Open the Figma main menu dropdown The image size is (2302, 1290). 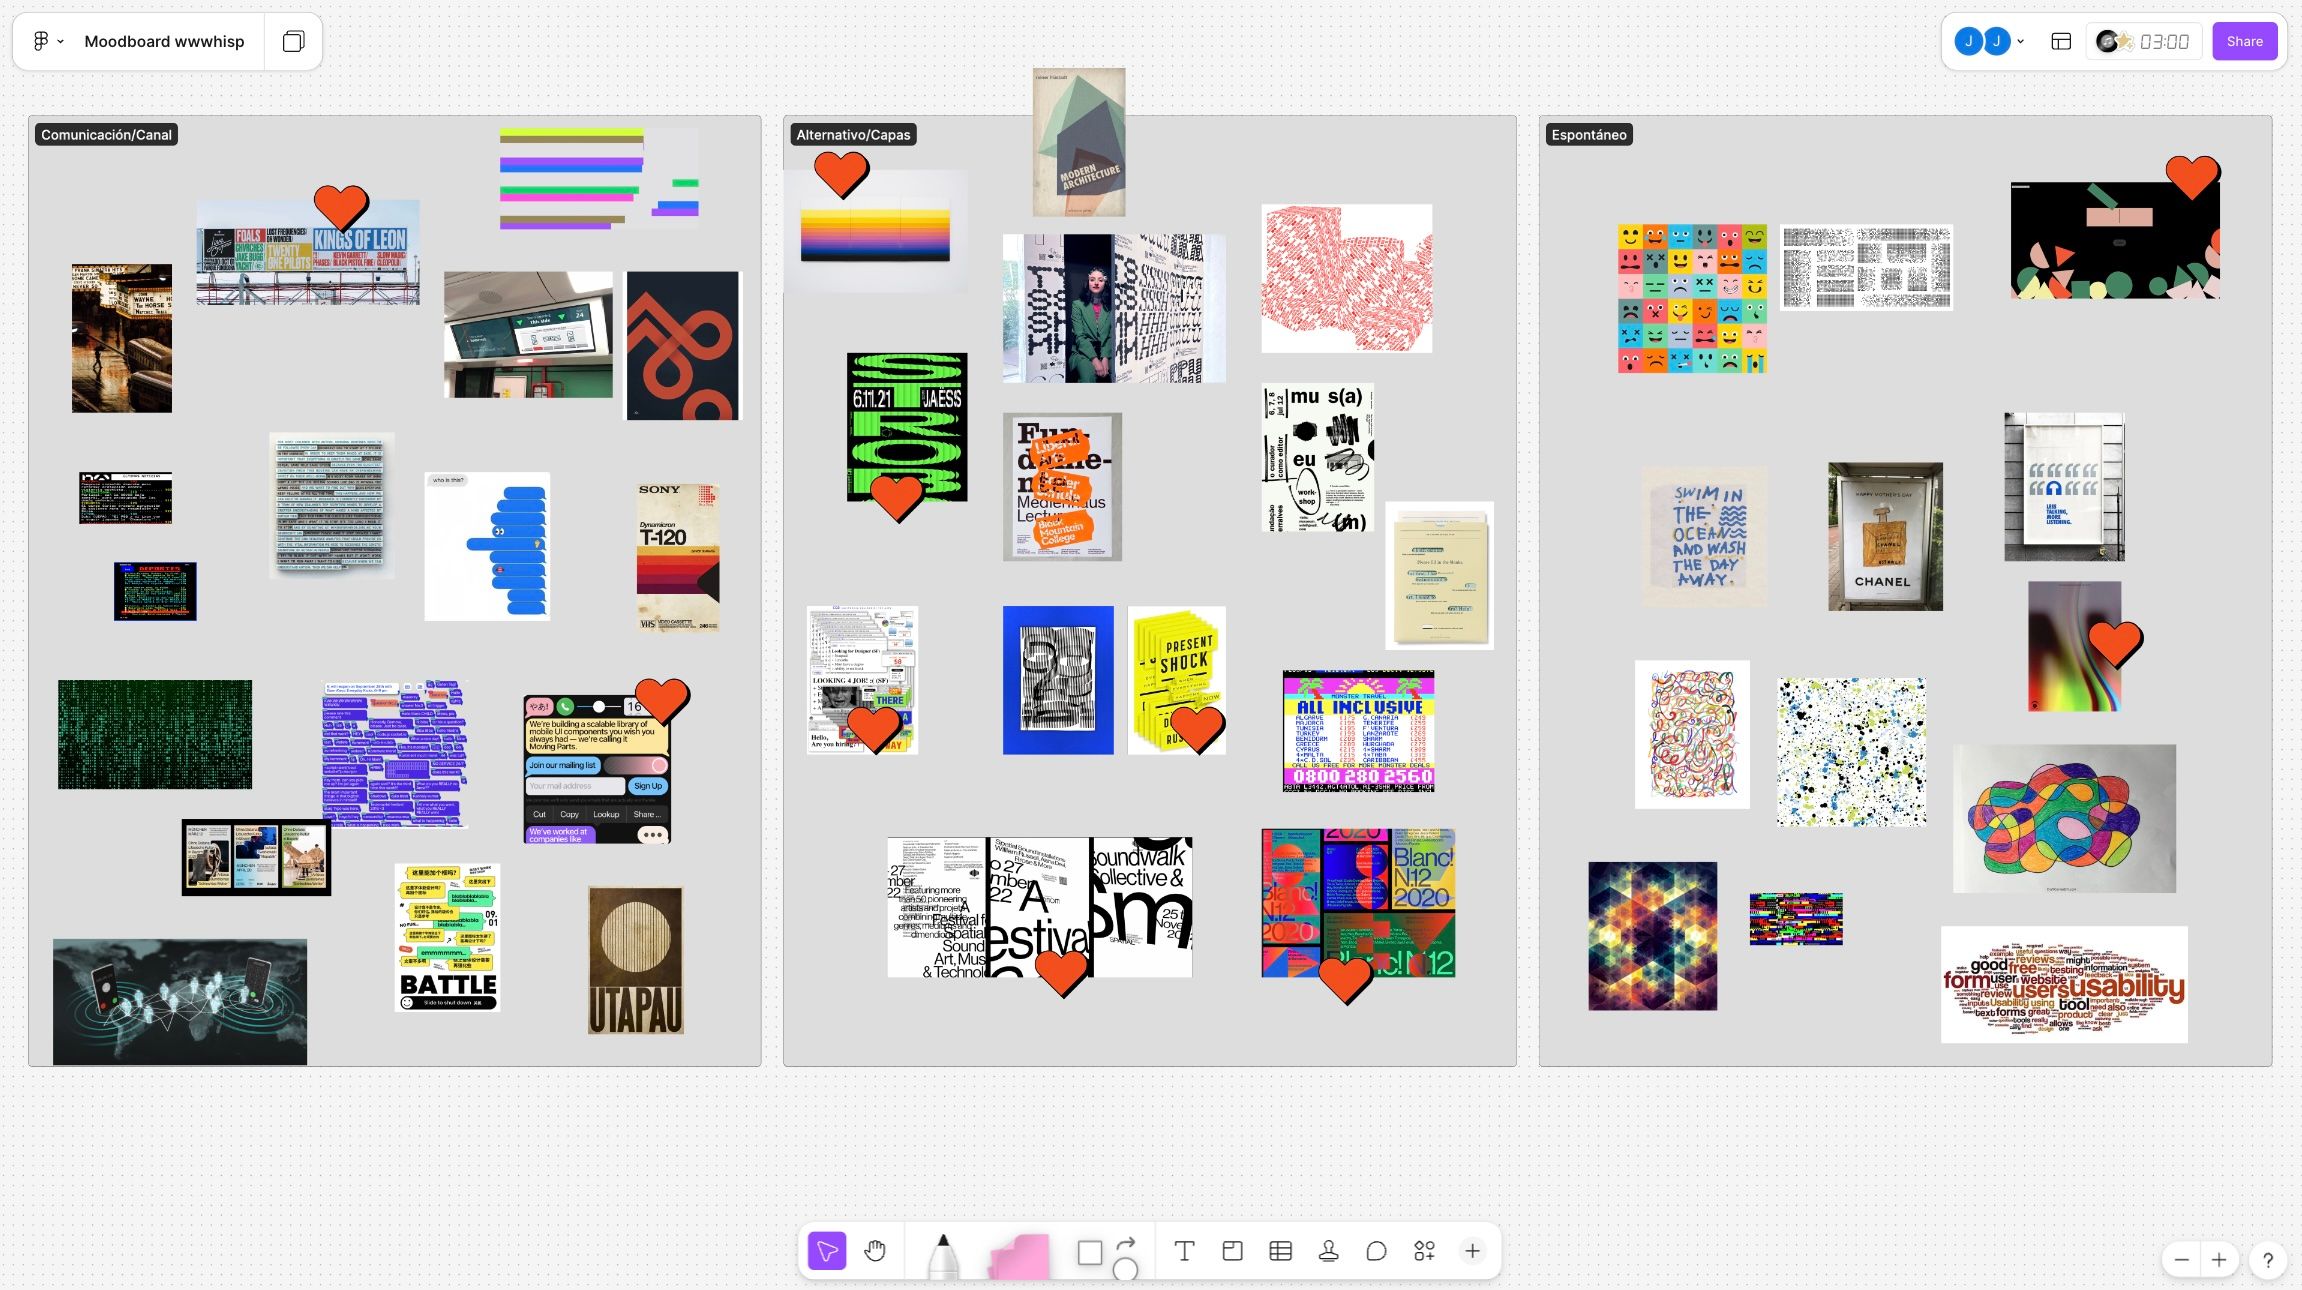coord(48,41)
